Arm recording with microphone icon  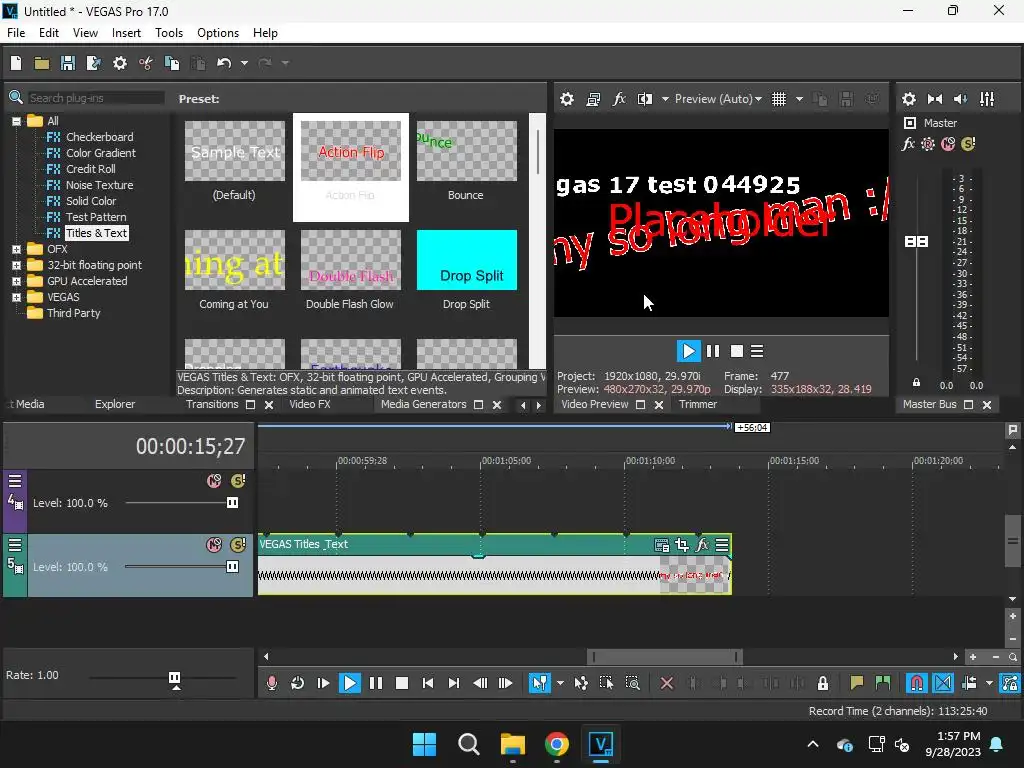point(272,683)
